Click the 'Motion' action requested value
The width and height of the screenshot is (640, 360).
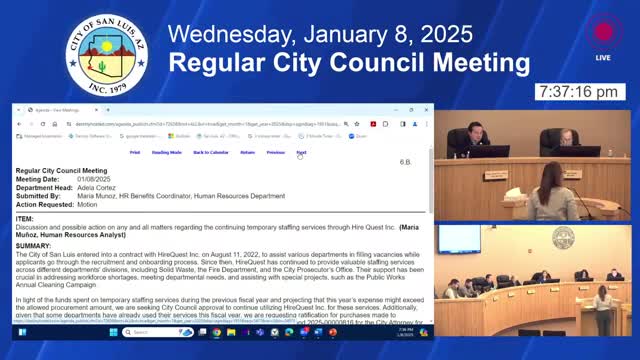coord(87,204)
